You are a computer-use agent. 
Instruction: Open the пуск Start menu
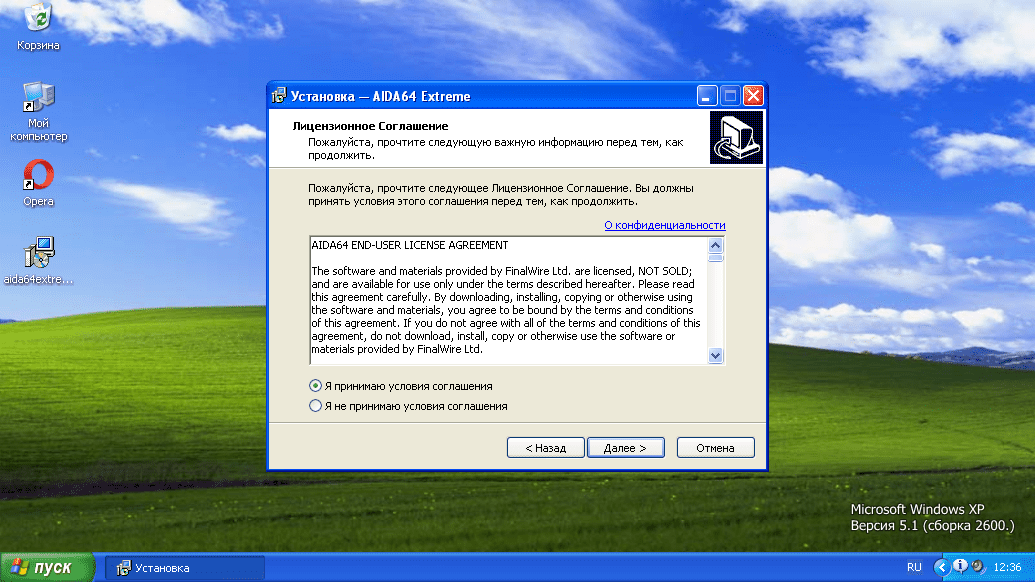coord(48,567)
